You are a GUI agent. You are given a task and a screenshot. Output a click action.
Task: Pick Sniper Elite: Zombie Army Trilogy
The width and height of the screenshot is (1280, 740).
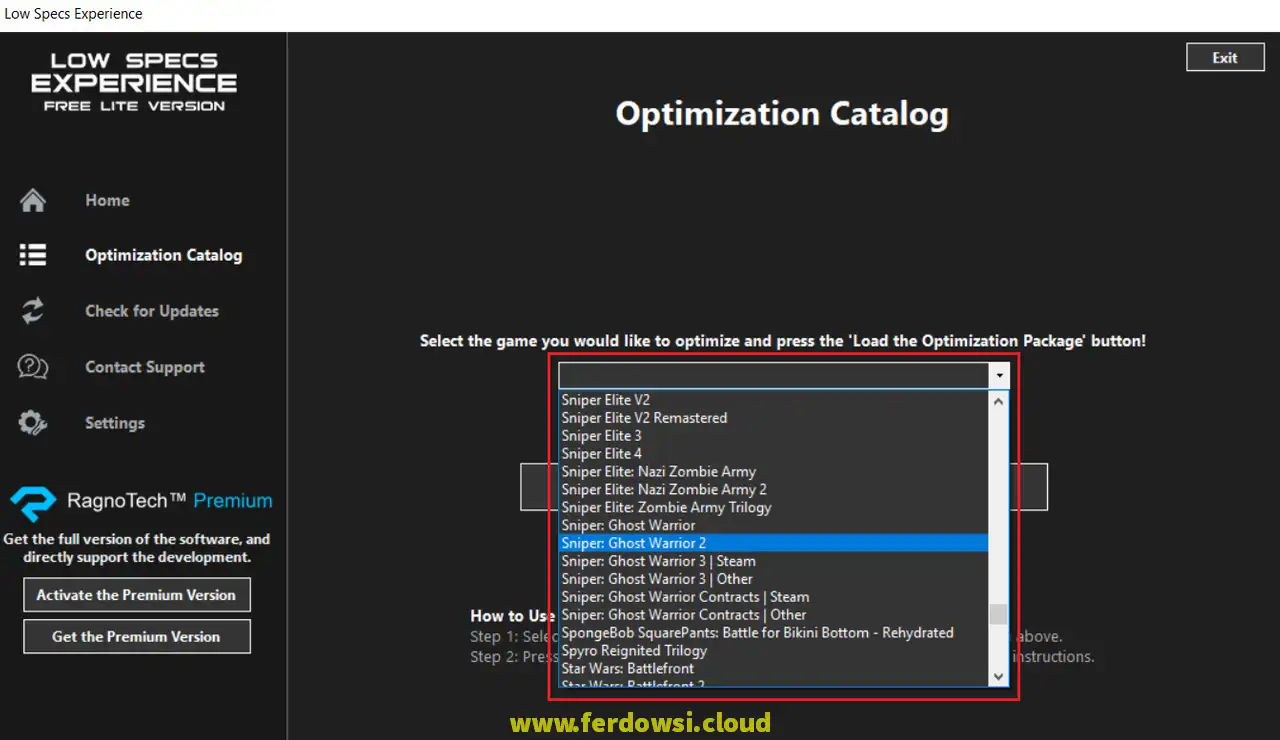773,508
